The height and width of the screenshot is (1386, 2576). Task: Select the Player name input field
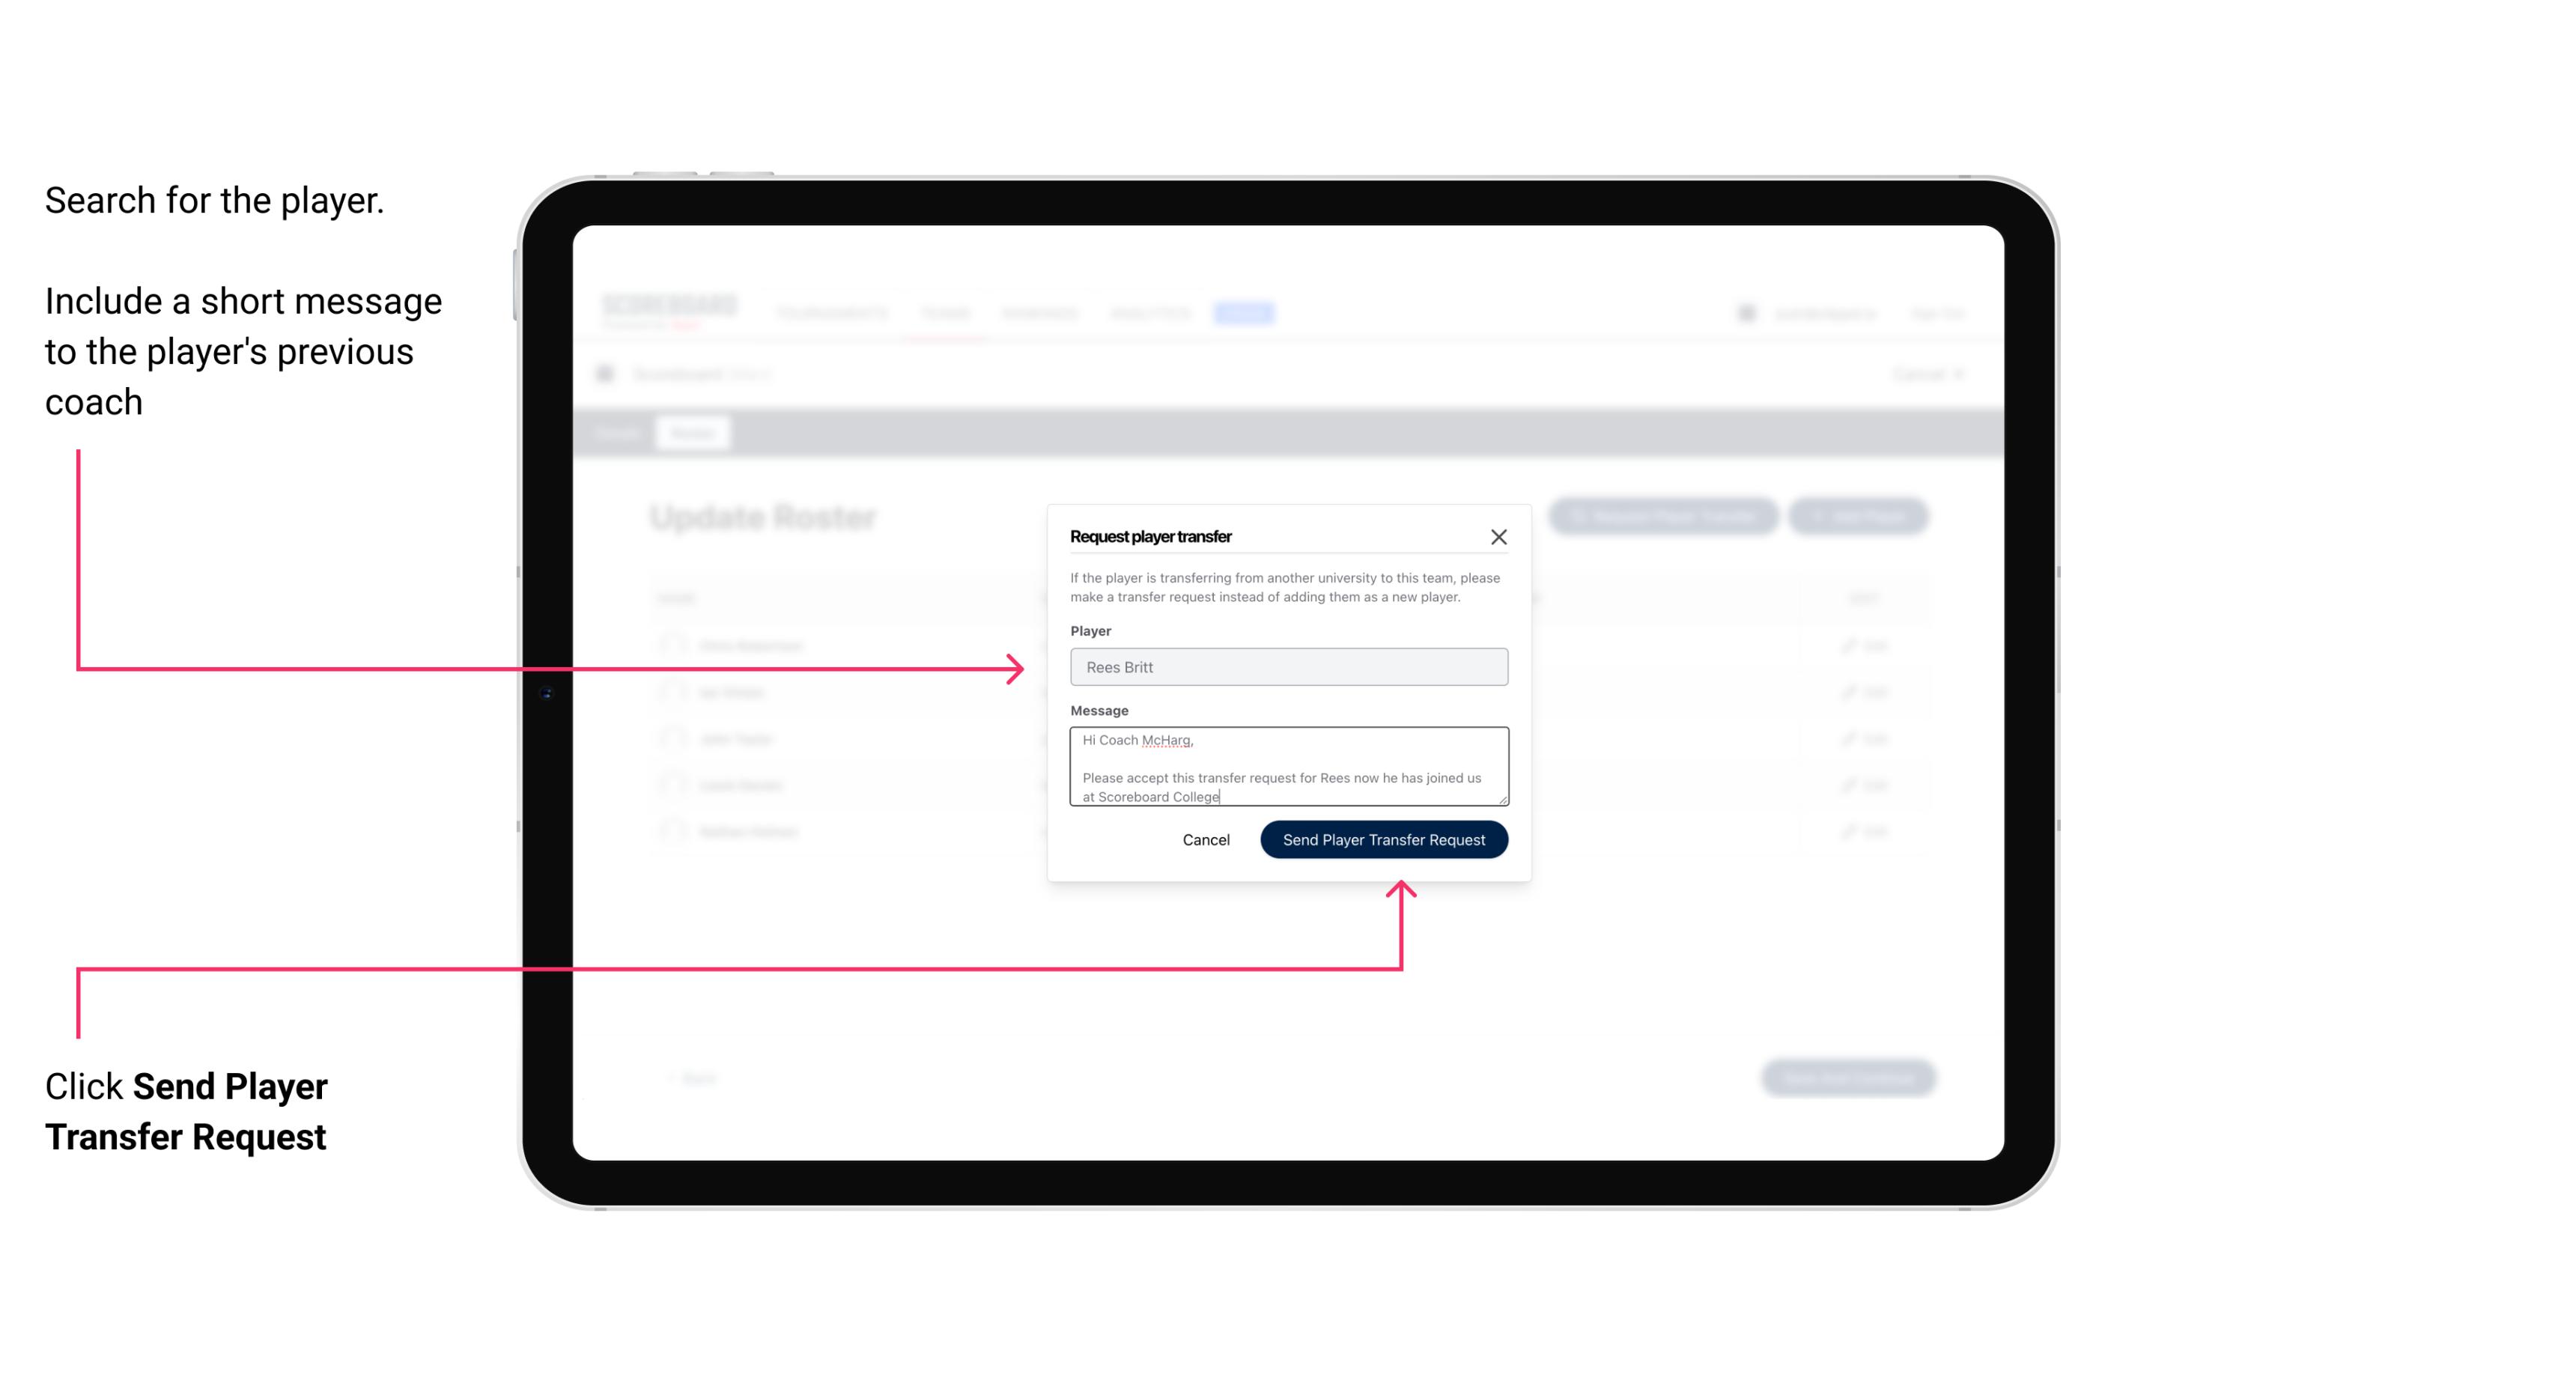(x=1289, y=667)
